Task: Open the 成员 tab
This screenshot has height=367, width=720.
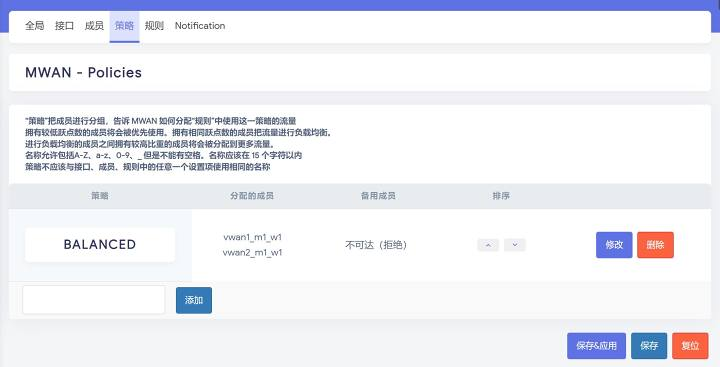Action: [94, 26]
